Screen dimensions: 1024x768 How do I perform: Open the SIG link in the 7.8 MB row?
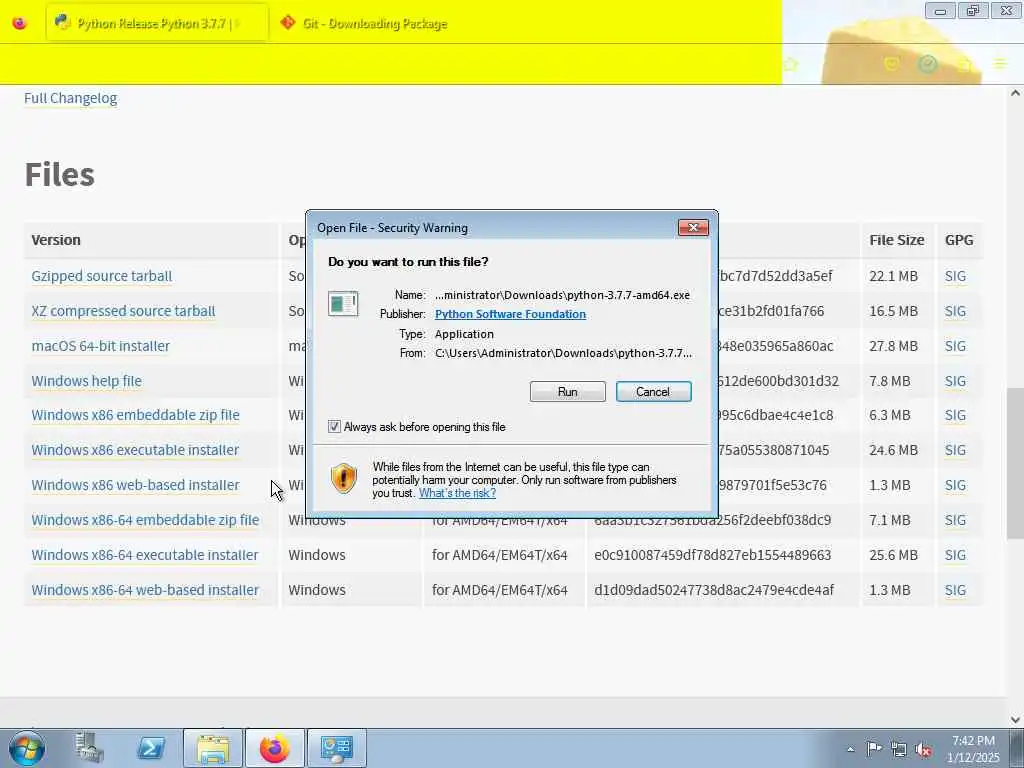tap(955, 381)
